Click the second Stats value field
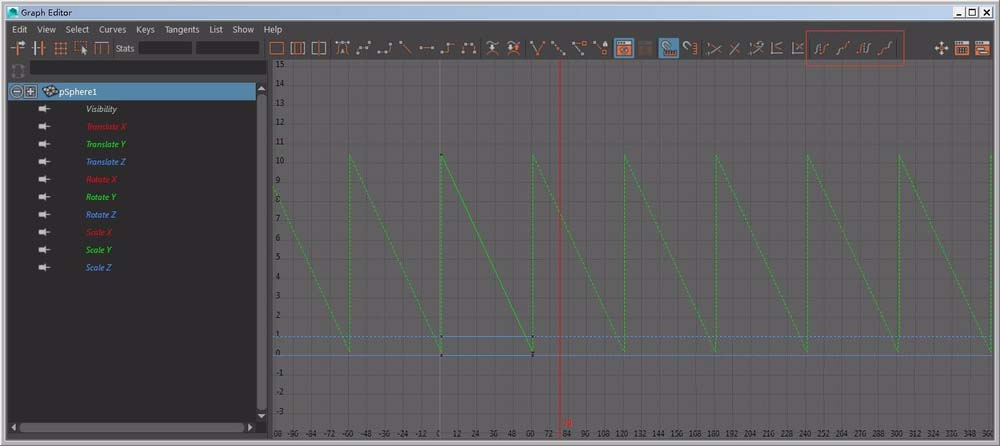This screenshot has width=1000, height=446. coord(227,48)
